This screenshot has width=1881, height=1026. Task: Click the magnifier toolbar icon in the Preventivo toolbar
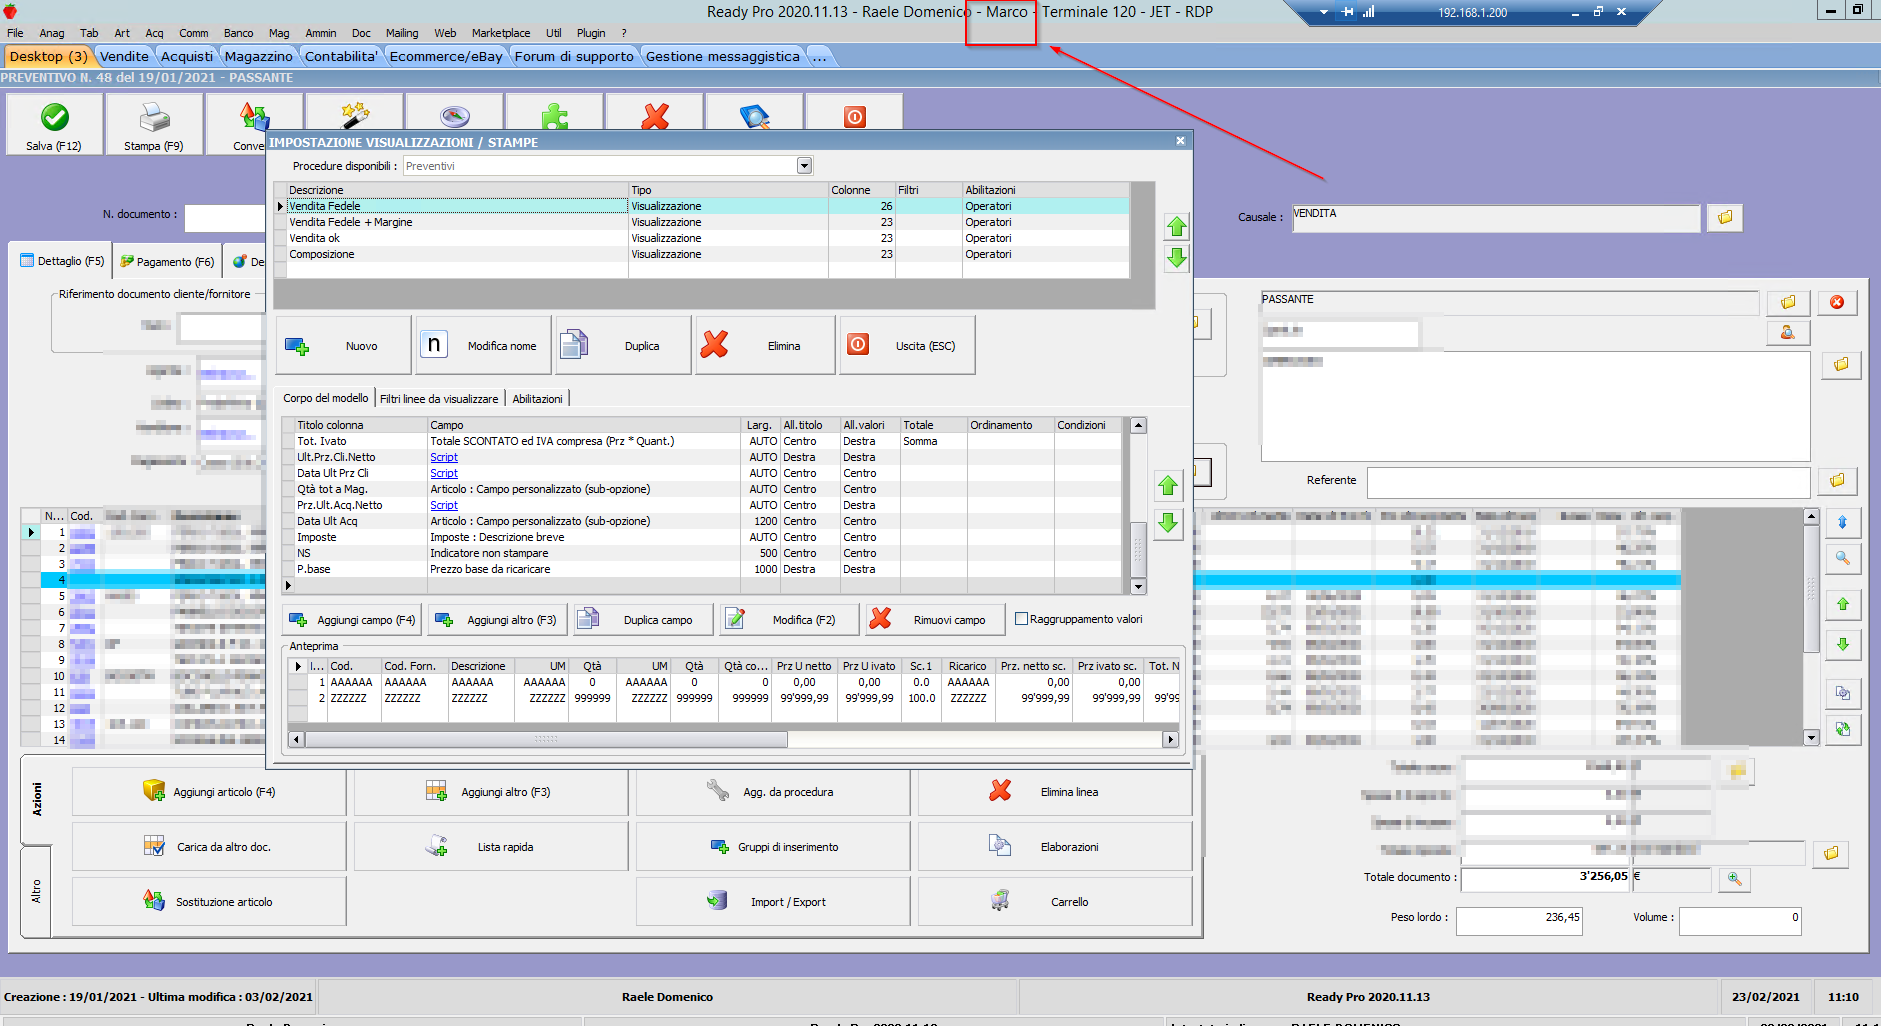pyautogui.click(x=755, y=116)
